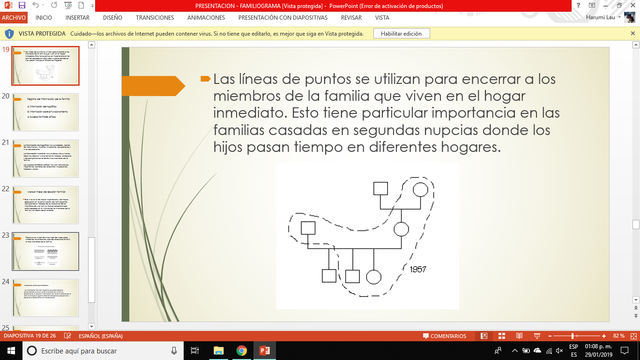Click the muted volume tray icon
The height and width of the screenshot is (360, 640).
[559, 351]
